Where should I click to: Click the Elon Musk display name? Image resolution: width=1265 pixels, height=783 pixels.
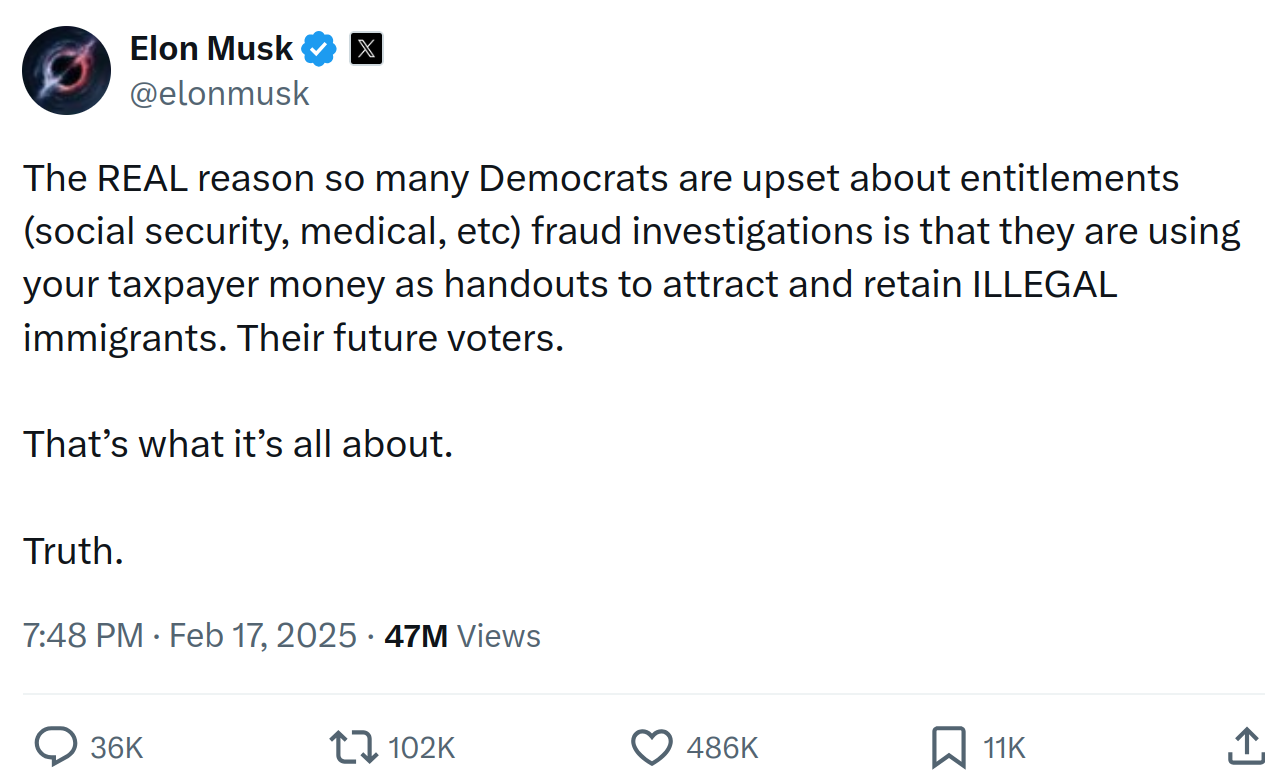[x=211, y=47]
